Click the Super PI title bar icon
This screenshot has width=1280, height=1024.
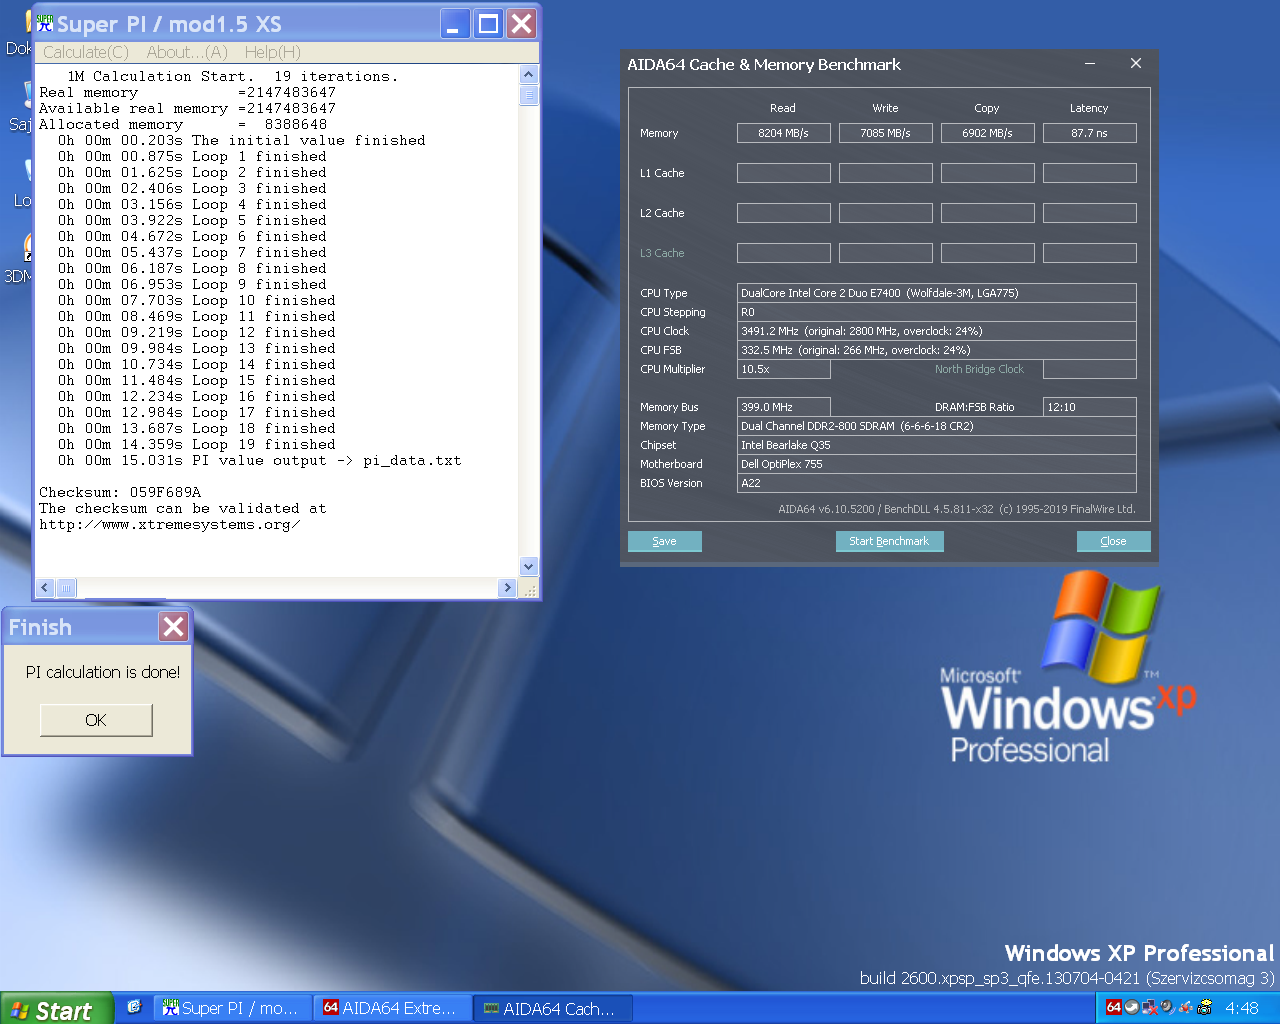(x=45, y=22)
